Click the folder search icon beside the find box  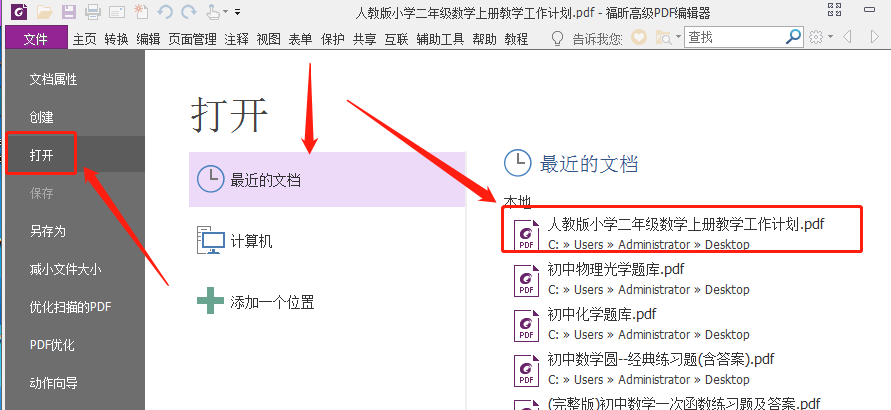(663, 38)
